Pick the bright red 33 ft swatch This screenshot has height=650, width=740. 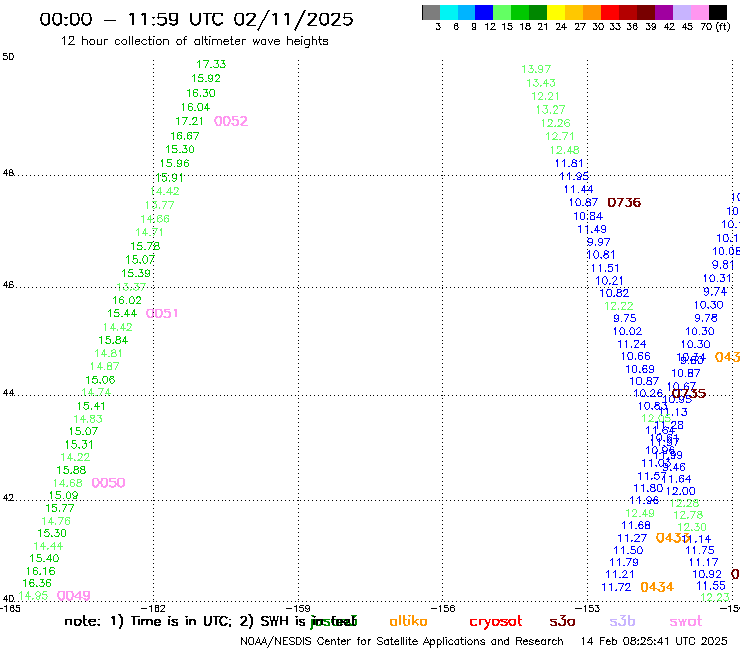[x=610, y=12]
